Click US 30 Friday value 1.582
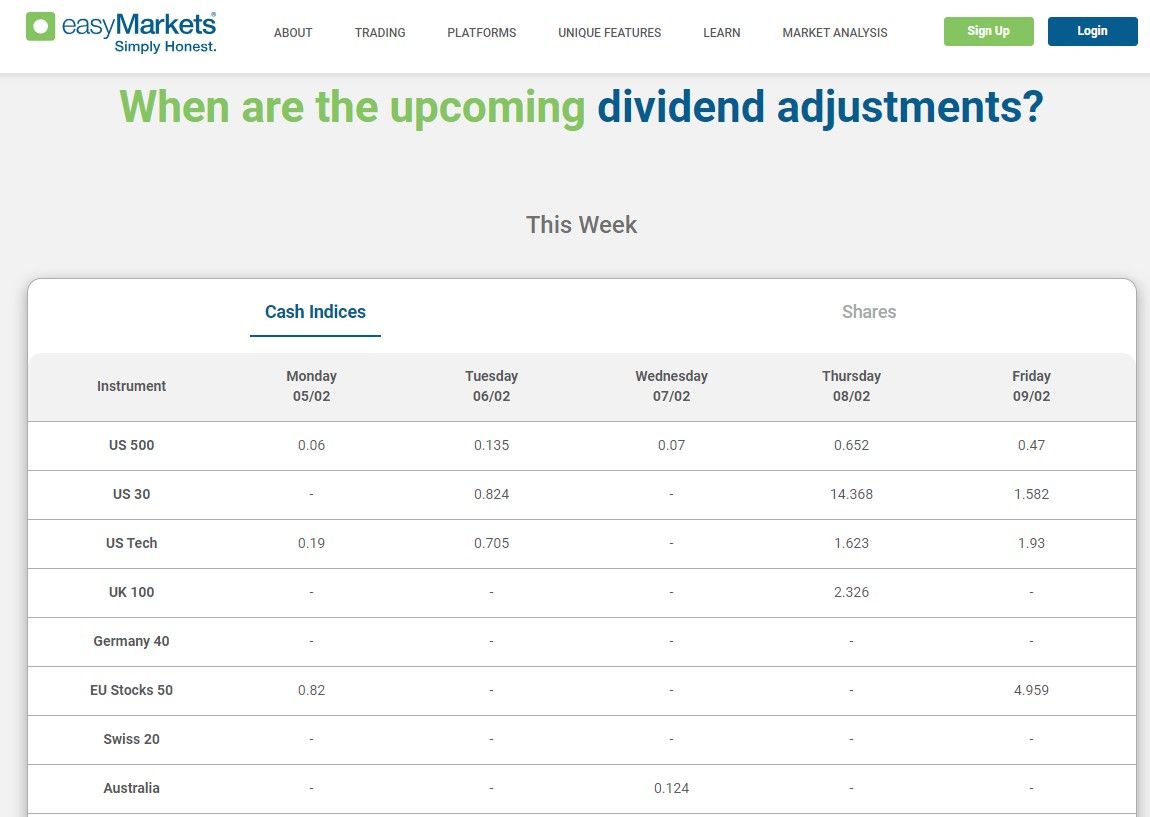 [x=1031, y=494]
